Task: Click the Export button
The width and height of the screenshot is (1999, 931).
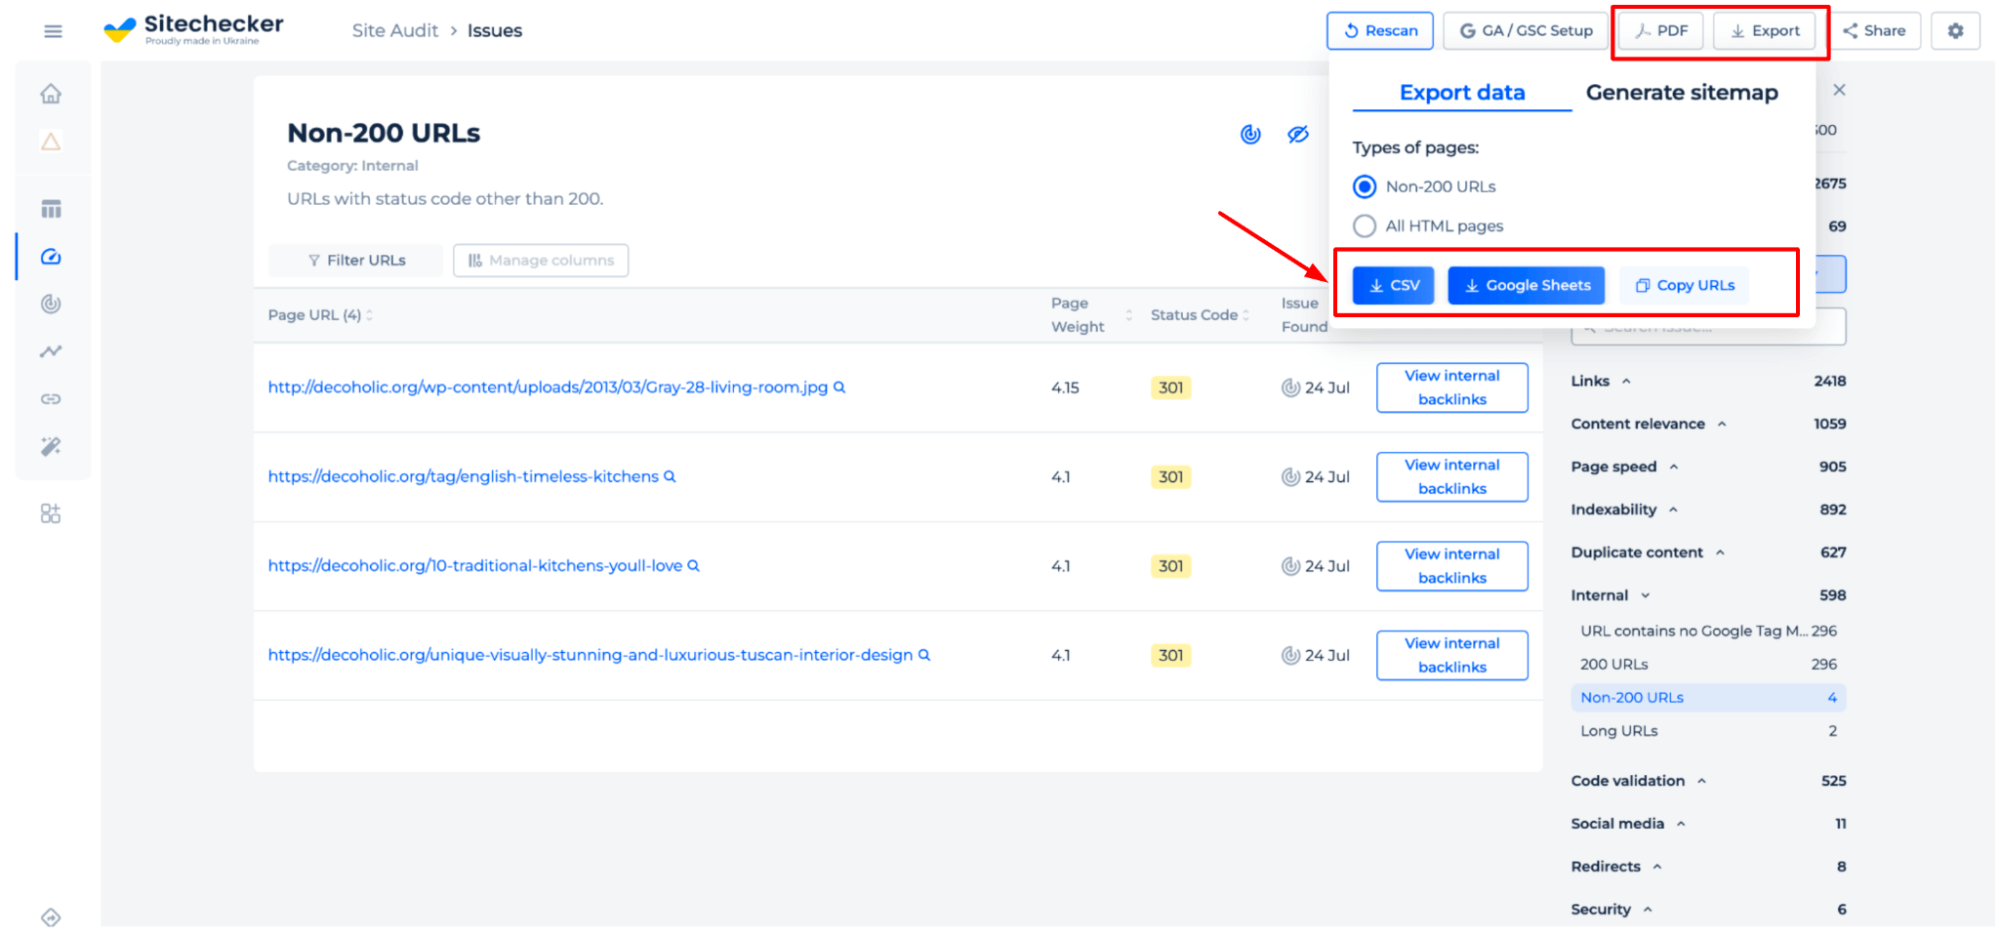Action: pyautogui.click(x=1765, y=31)
